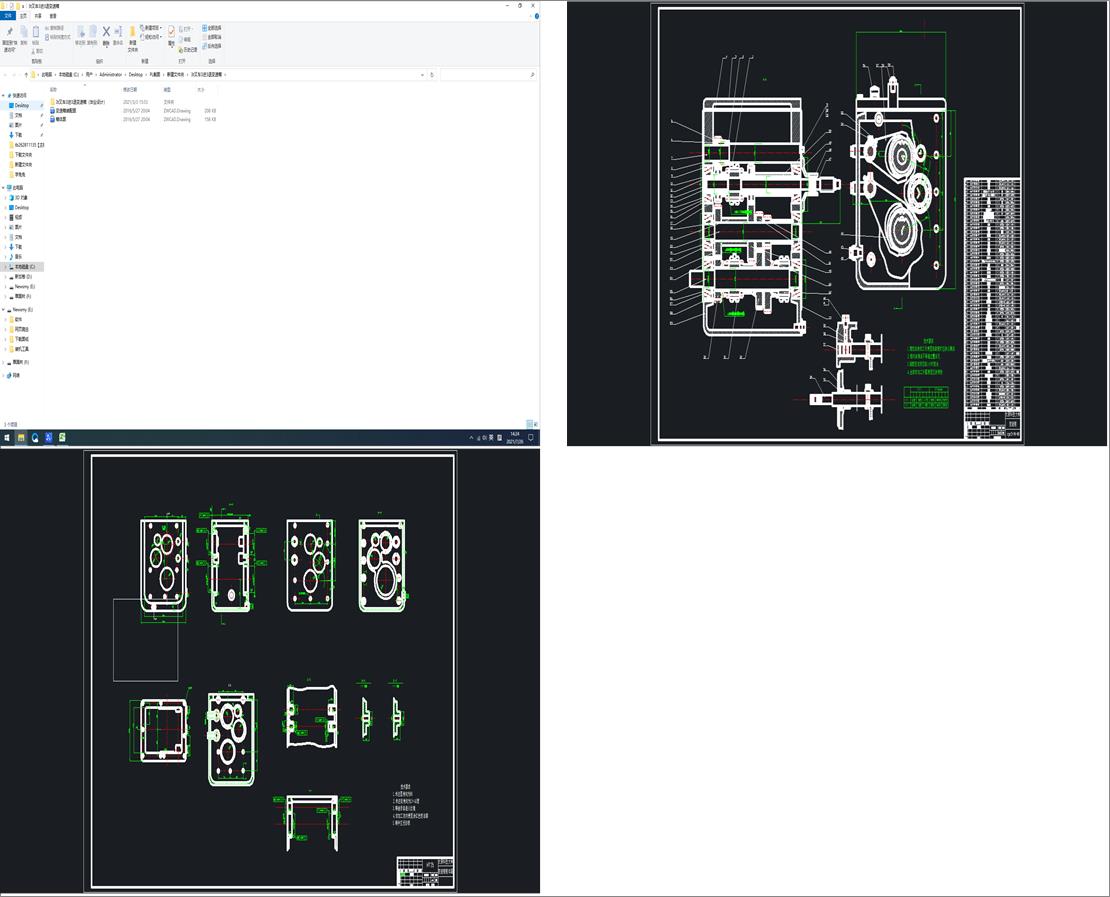Click the Paste shortcut ribbon item
Image resolution: width=1110 pixels, height=897 pixels.
pyautogui.click(x=58, y=37)
